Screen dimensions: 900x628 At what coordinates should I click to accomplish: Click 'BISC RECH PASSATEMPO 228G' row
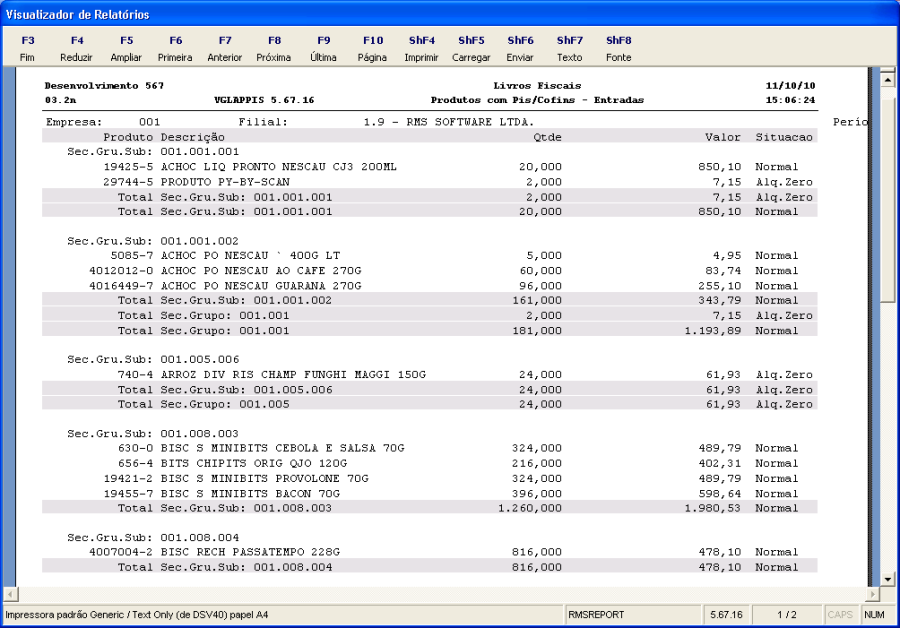point(429,552)
